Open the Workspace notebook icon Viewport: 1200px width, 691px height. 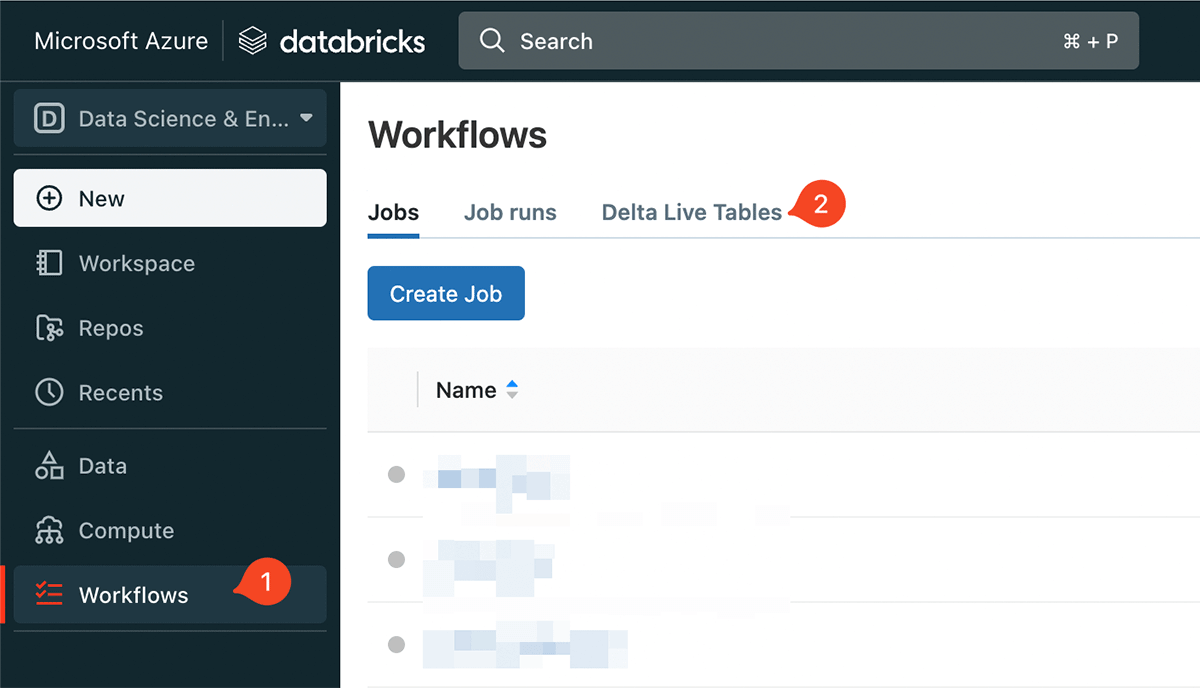49,263
